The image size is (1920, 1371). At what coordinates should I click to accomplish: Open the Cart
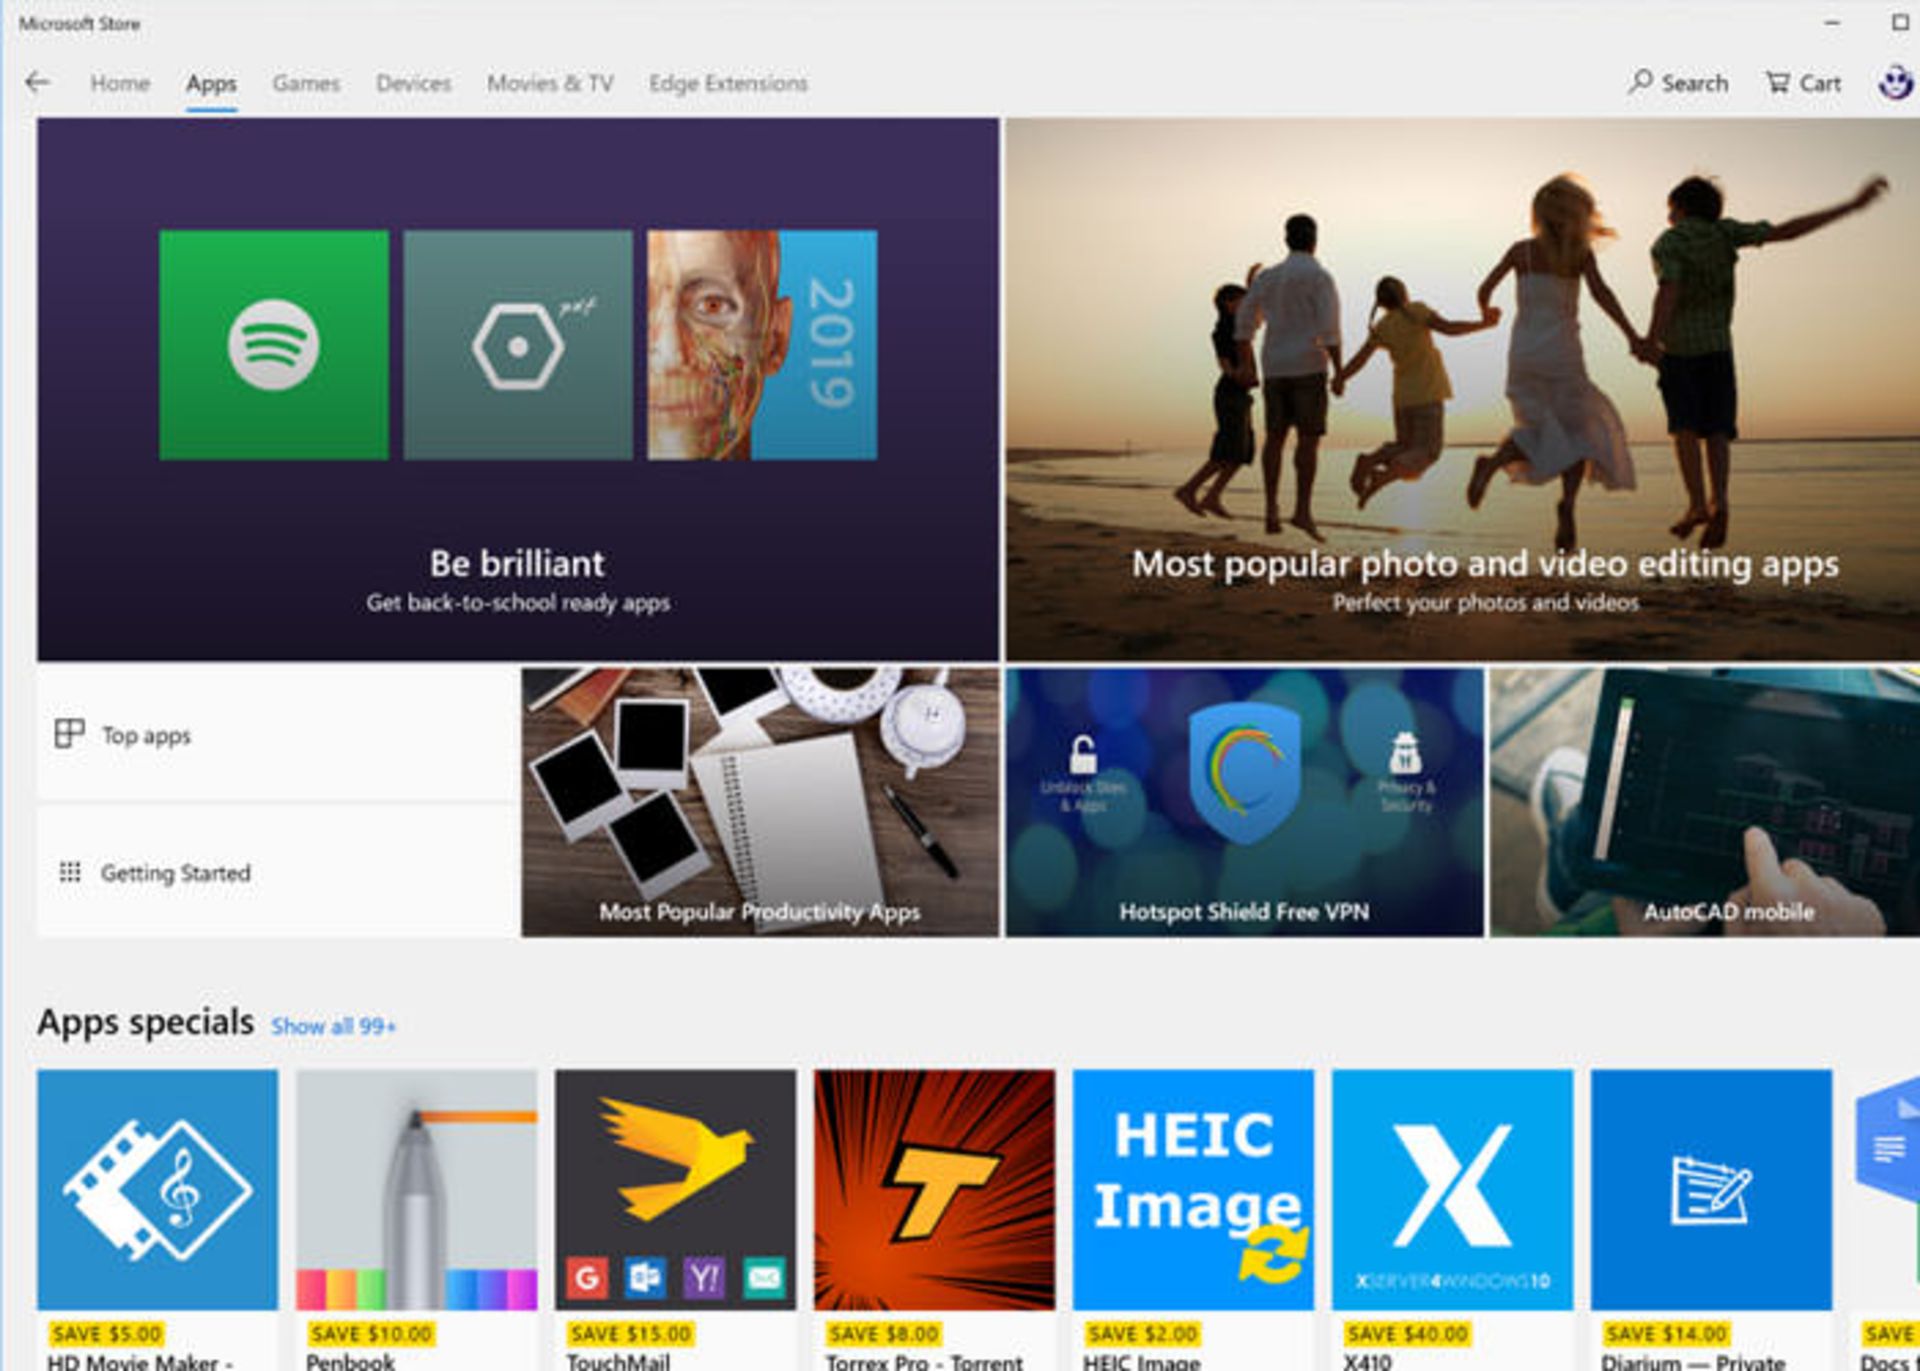tap(1803, 83)
